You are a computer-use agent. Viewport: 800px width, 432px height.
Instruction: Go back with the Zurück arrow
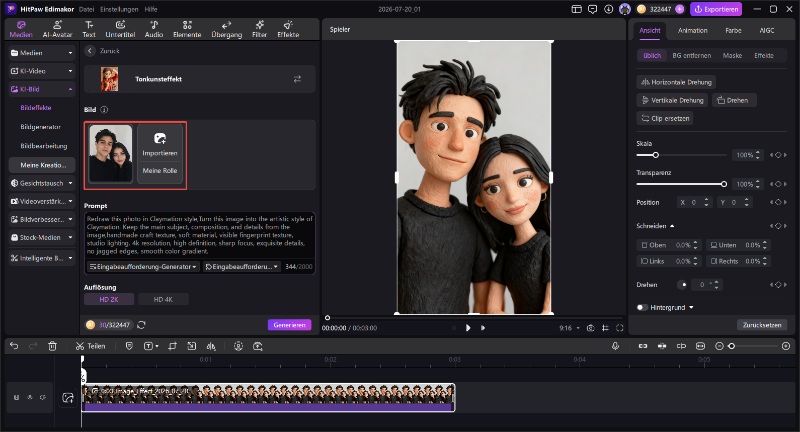coord(90,50)
